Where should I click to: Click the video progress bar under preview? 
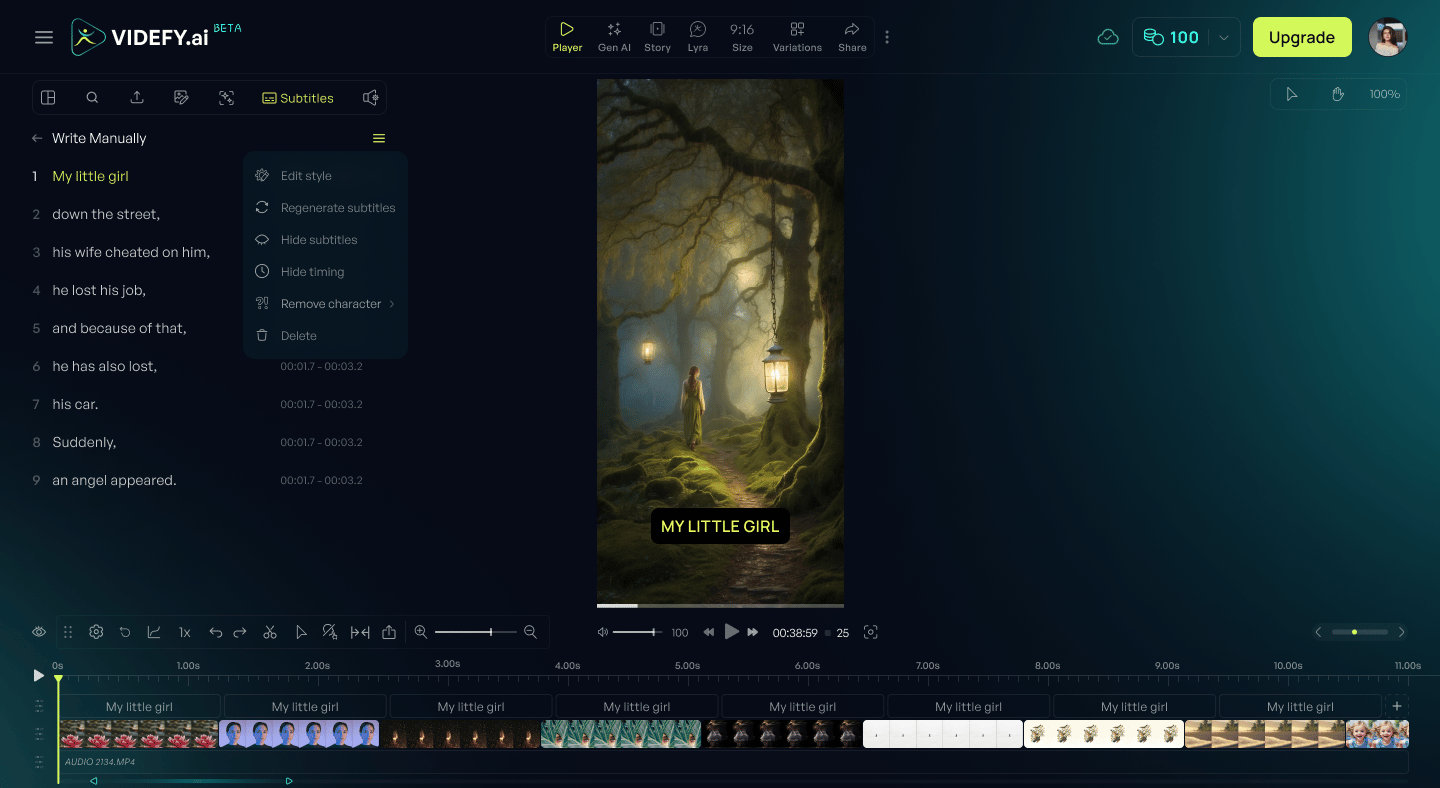[720, 606]
